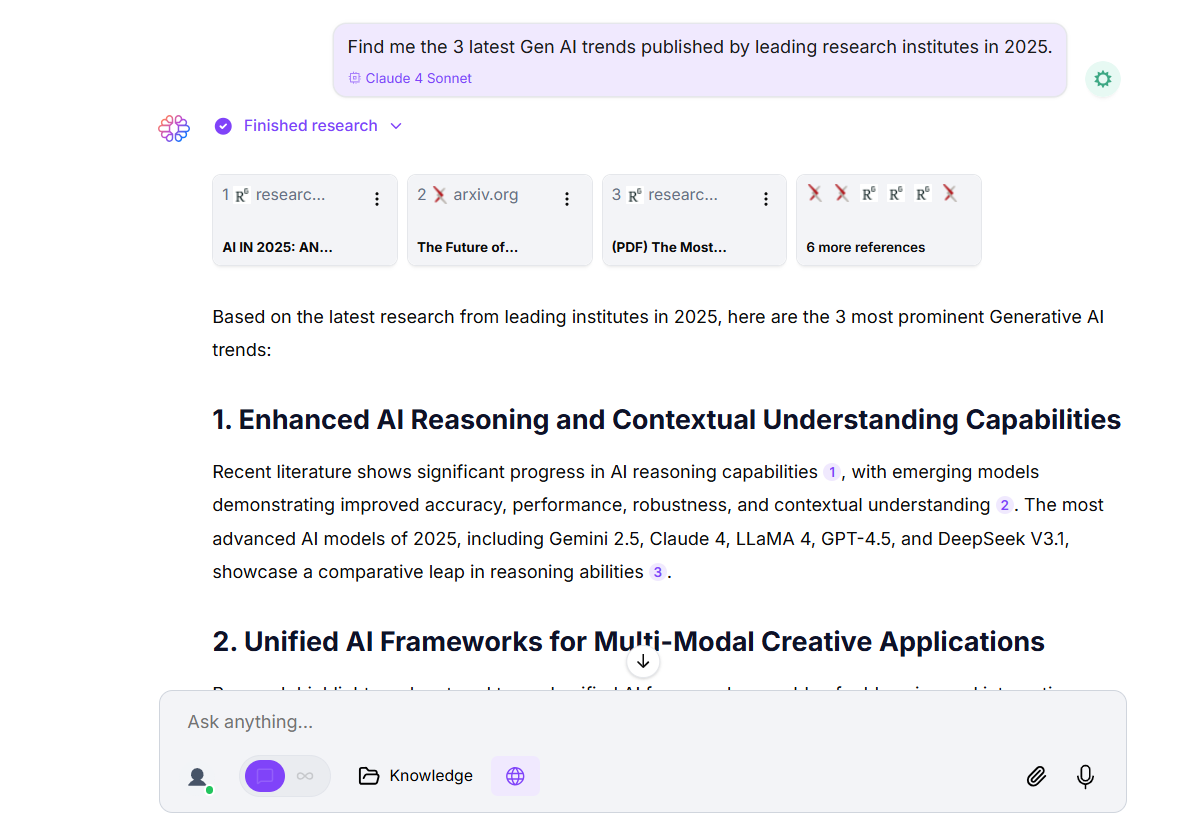The image size is (1190, 822).
Task: Click the green gear user avatar icon
Action: tap(1102, 79)
